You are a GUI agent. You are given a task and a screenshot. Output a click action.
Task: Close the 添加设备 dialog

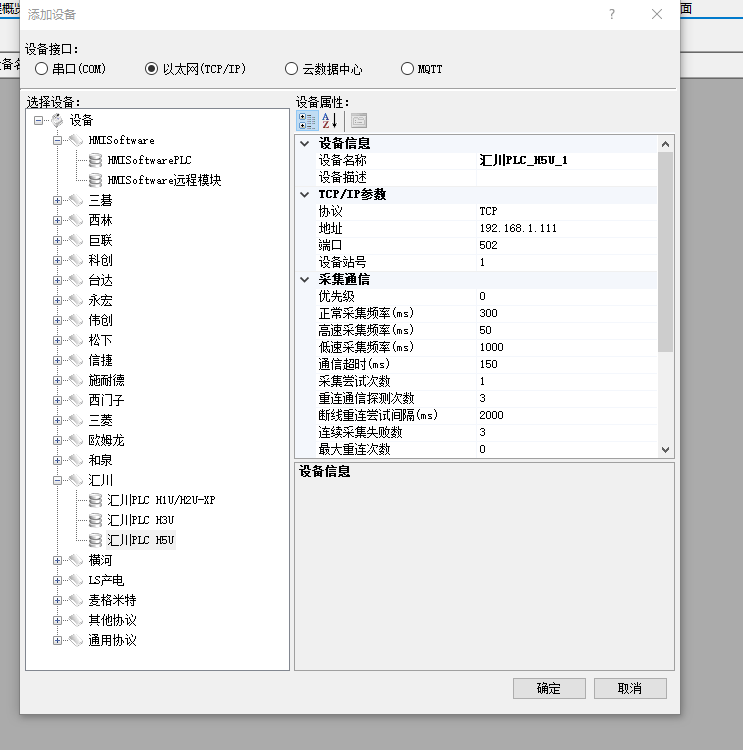pyautogui.click(x=657, y=14)
